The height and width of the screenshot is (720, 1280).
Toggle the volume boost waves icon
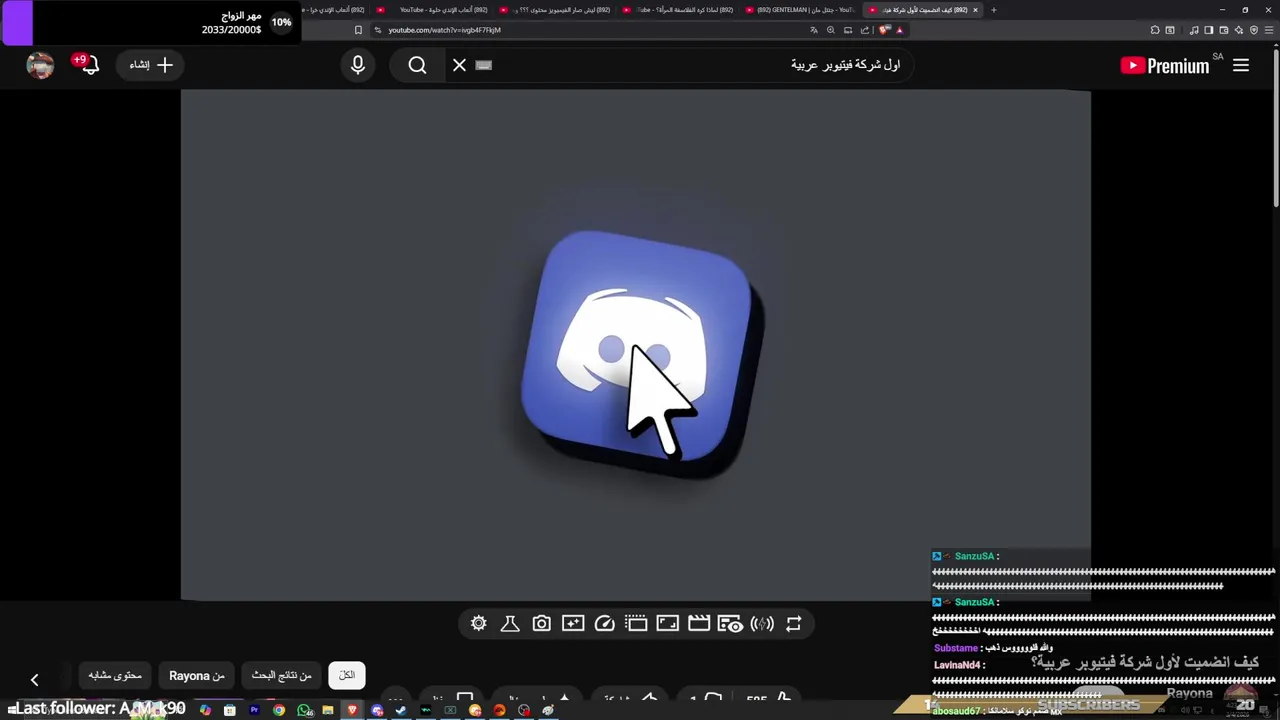762,623
